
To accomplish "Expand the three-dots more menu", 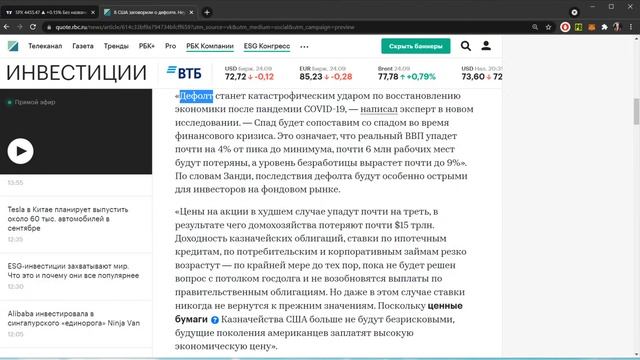I will click(304, 47).
